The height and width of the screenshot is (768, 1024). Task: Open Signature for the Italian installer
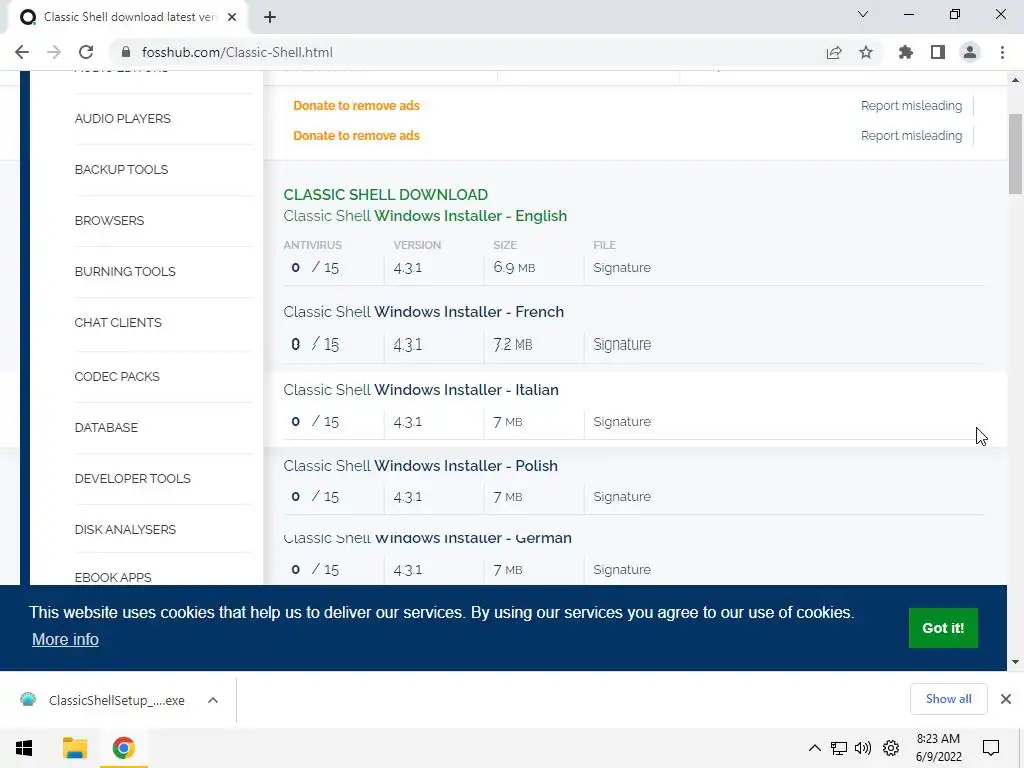pyautogui.click(x=622, y=422)
